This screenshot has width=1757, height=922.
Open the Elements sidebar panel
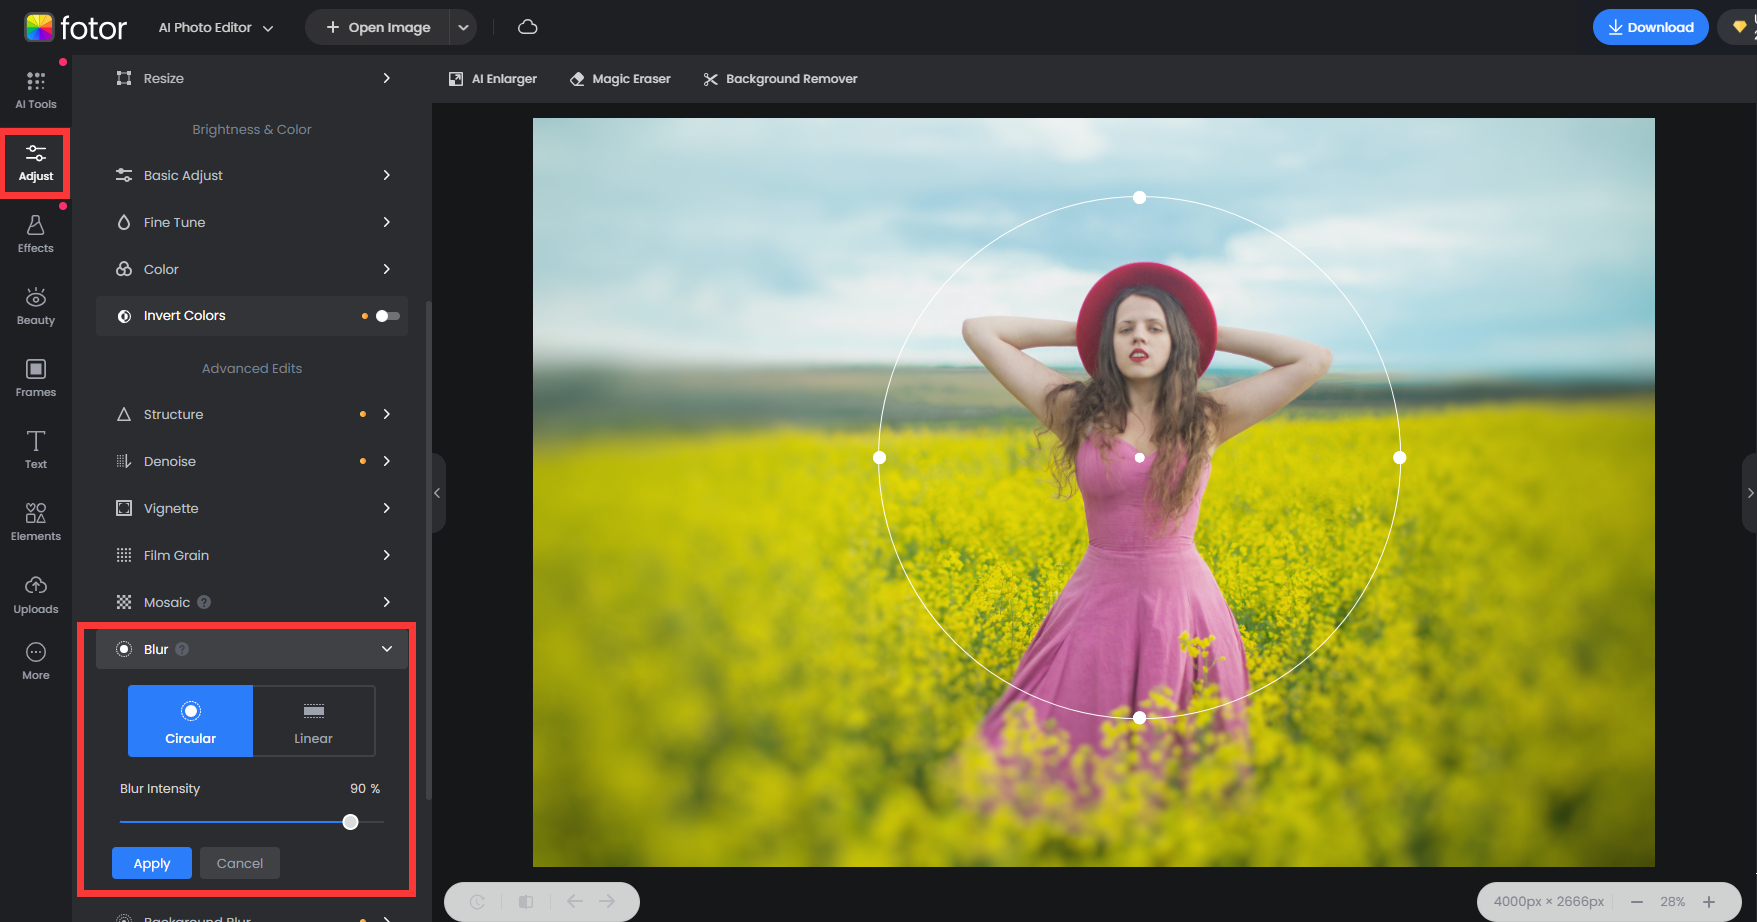click(x=36, y=522)
